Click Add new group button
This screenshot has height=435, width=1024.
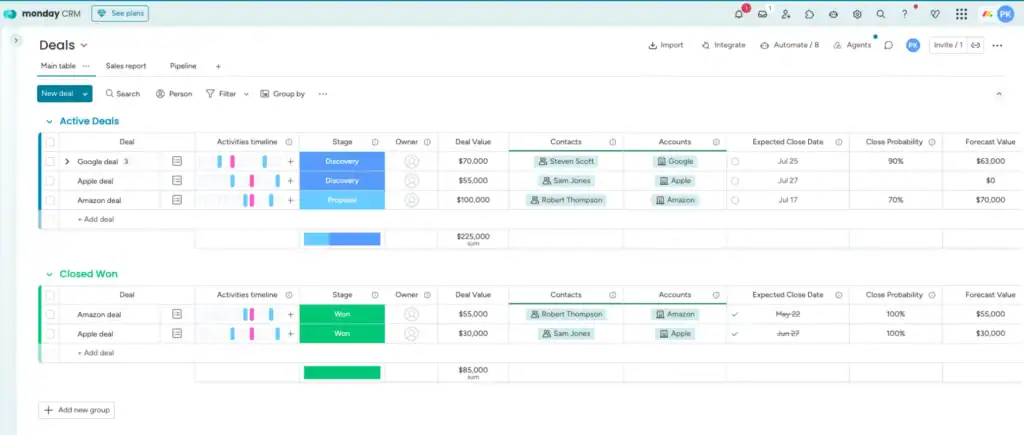click(x=76, y=410)
